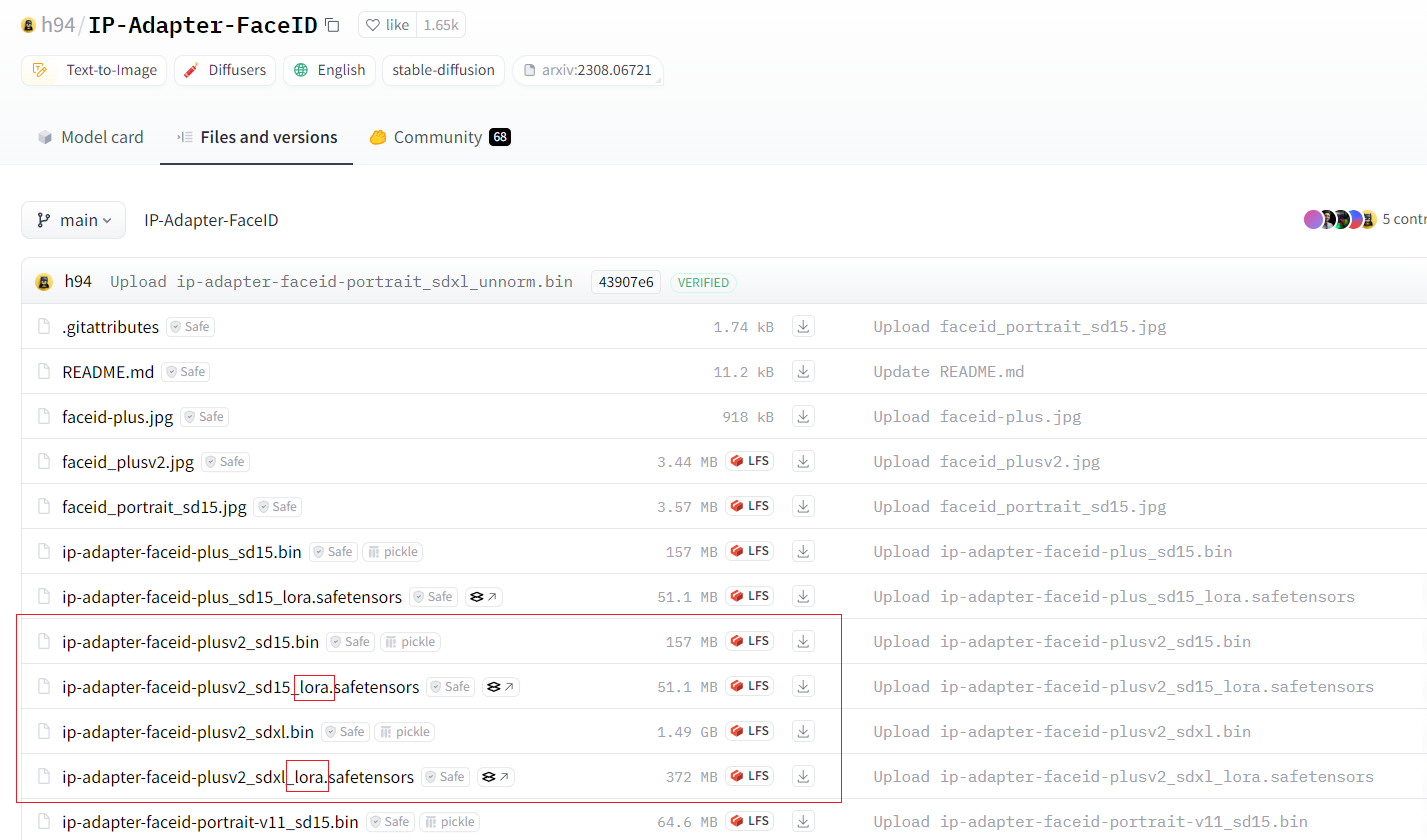This screenshot has height=840, width=1427.
Task: Open ip-adapter-faceid-portrait-v11_sd15.bin file link
Action: point(210,822)
